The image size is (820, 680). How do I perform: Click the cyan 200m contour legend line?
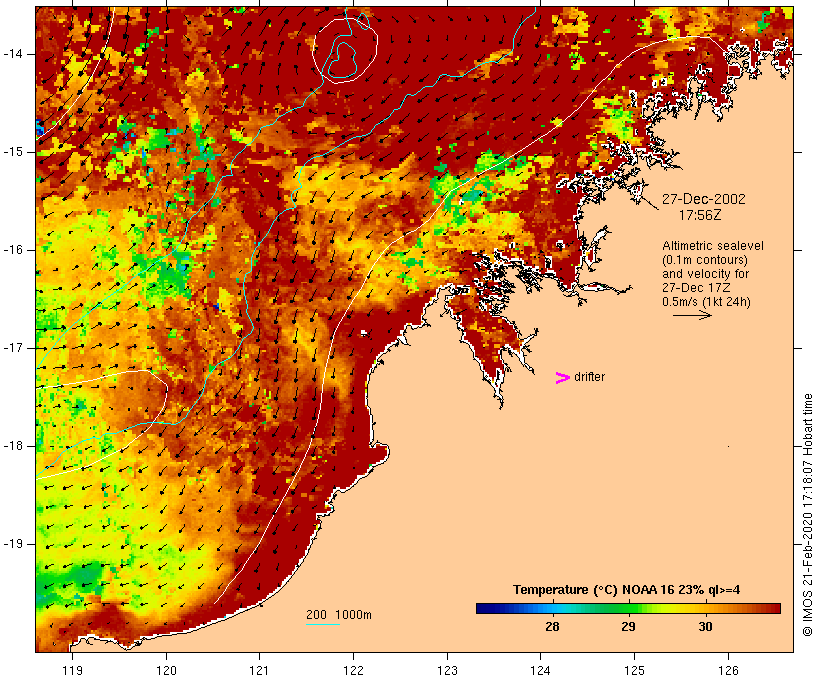tap(323, 625)
